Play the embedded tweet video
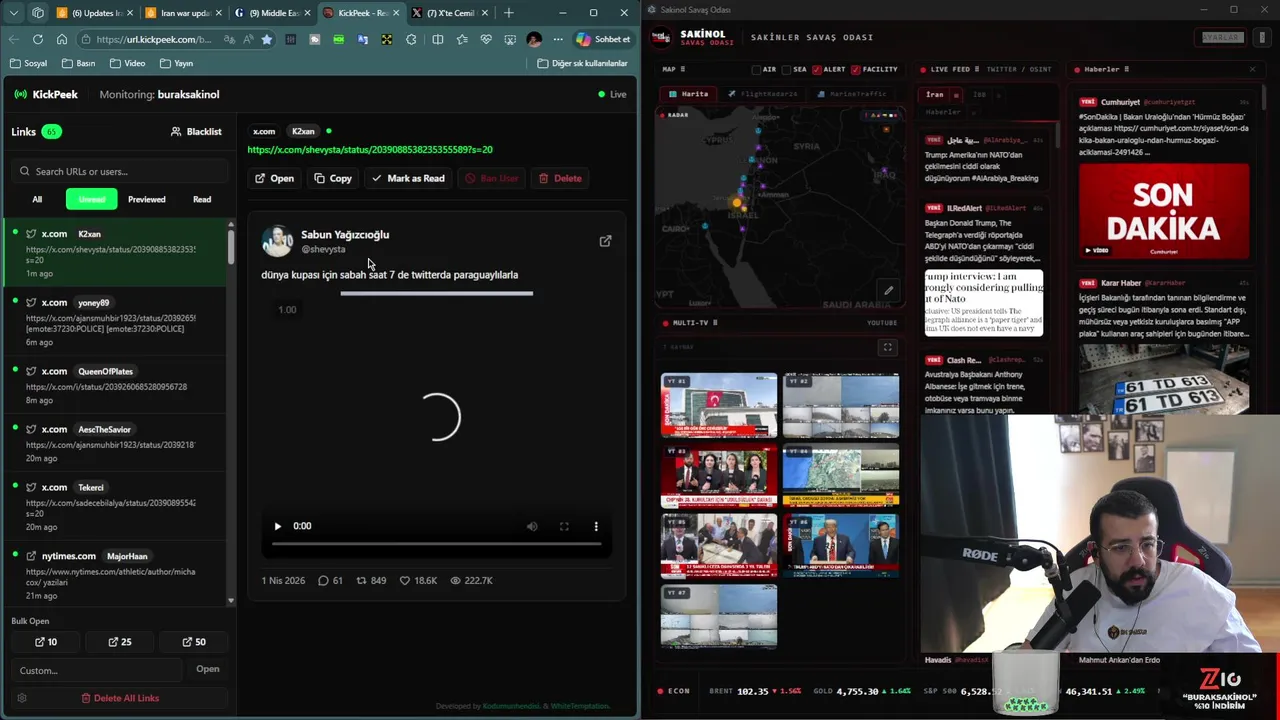 278,526
